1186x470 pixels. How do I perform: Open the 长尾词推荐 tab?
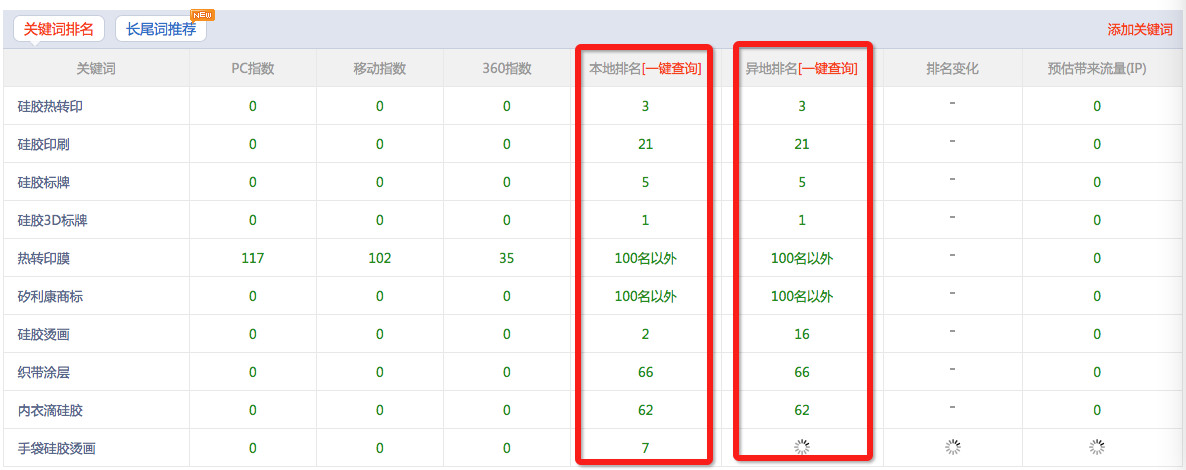tap(161, 29)
